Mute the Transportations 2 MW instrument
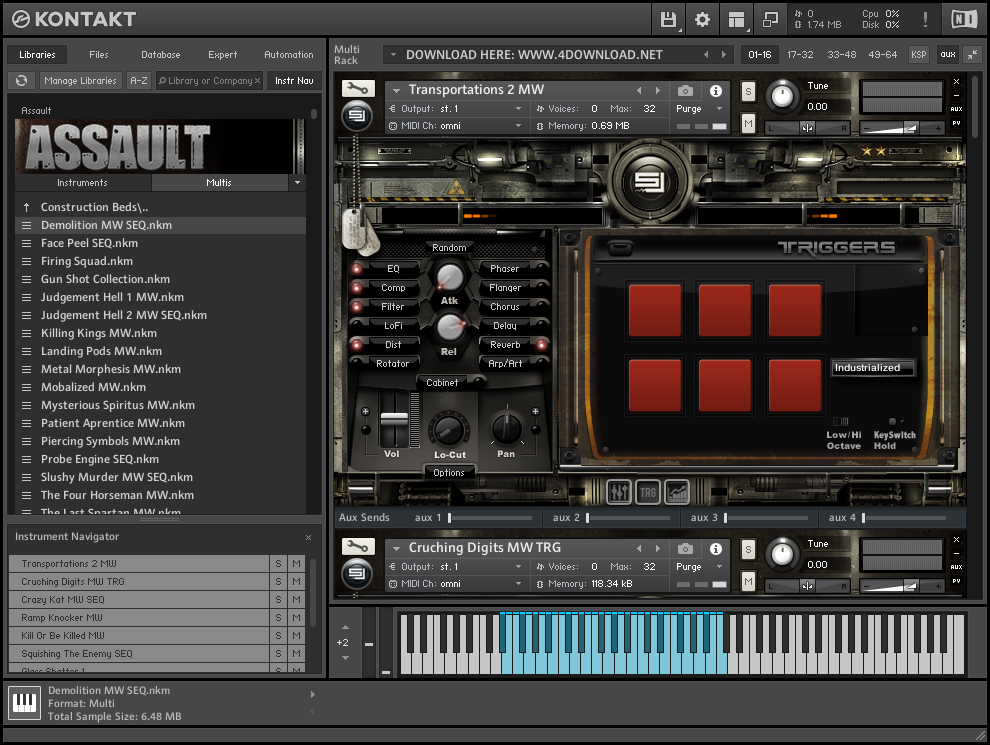Viewport: 990px width, 745px height. (748, 123)
